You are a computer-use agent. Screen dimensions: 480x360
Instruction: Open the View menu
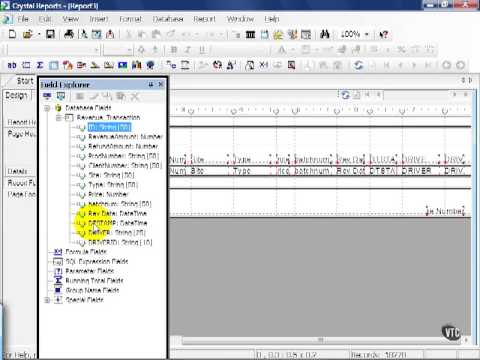click(x=71, y=19)
